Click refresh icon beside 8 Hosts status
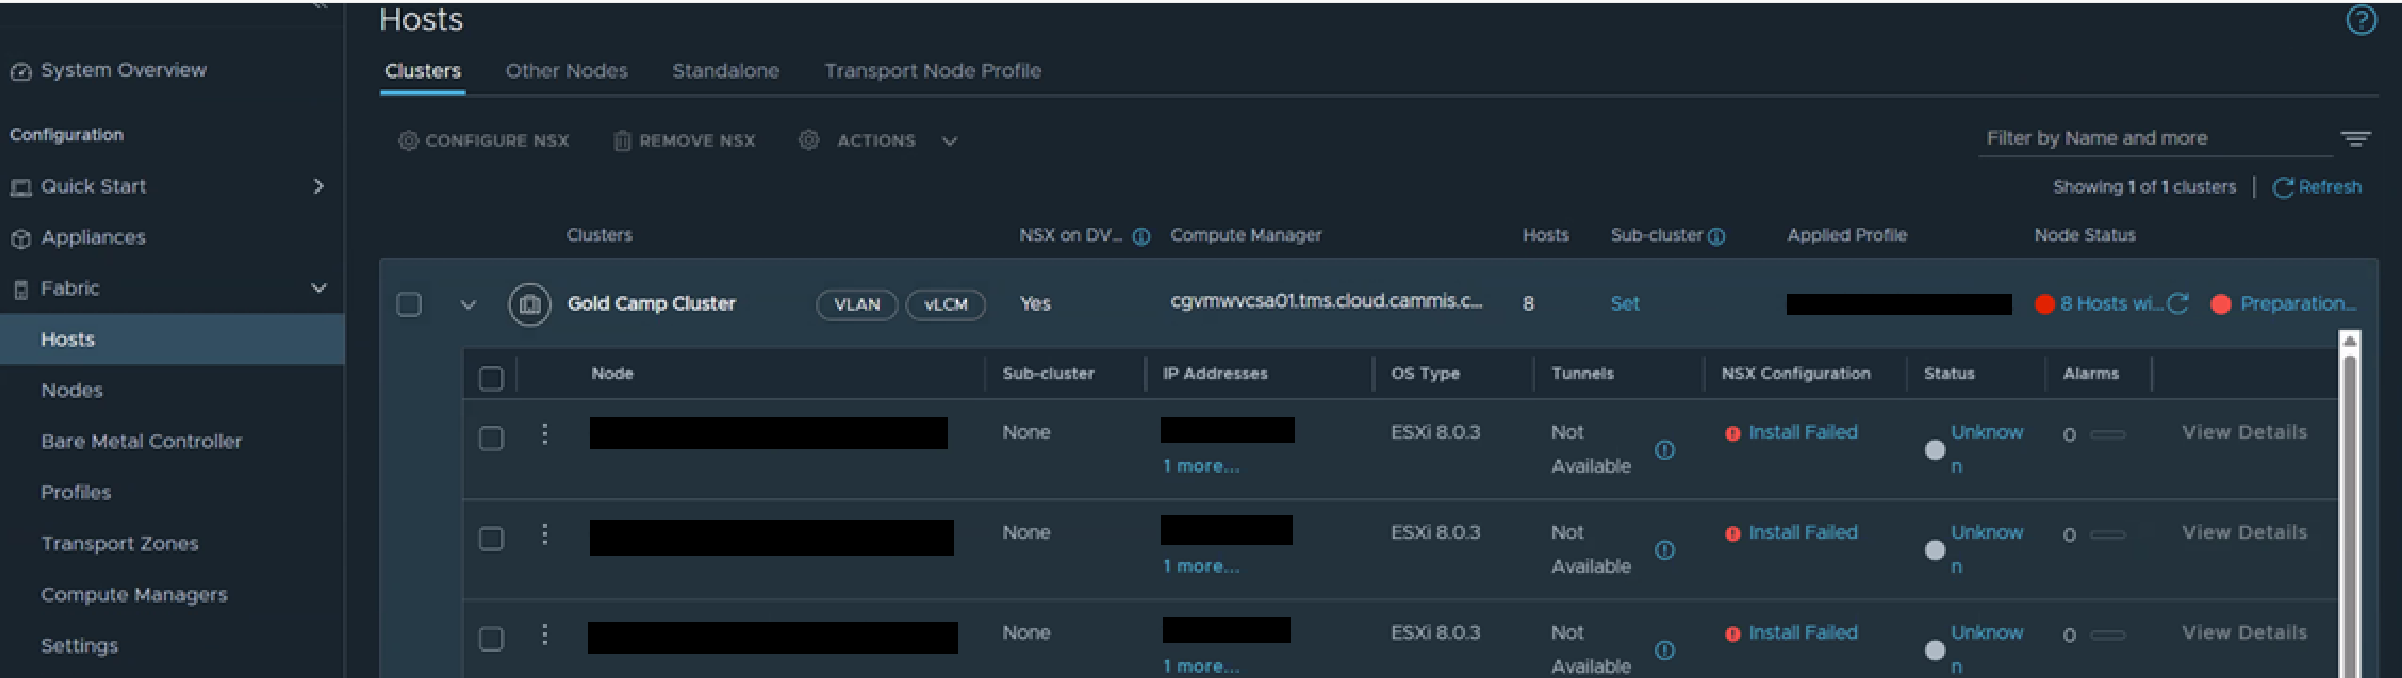 (x=2178, y=304)
